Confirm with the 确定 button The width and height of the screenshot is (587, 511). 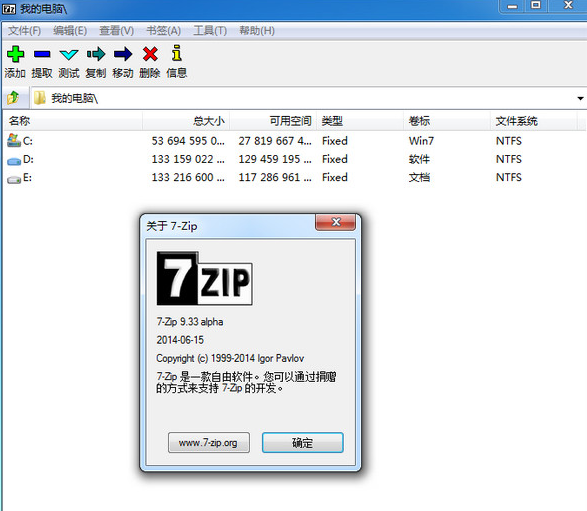tap(302, 443)
